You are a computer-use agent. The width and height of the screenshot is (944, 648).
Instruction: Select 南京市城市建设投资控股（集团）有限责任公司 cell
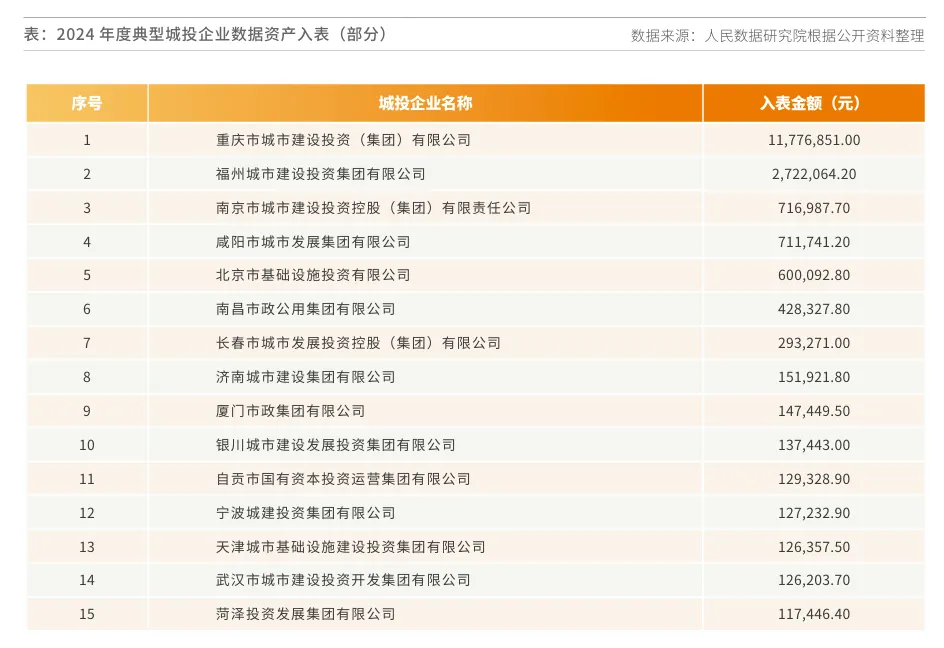[x=373, y=208]
